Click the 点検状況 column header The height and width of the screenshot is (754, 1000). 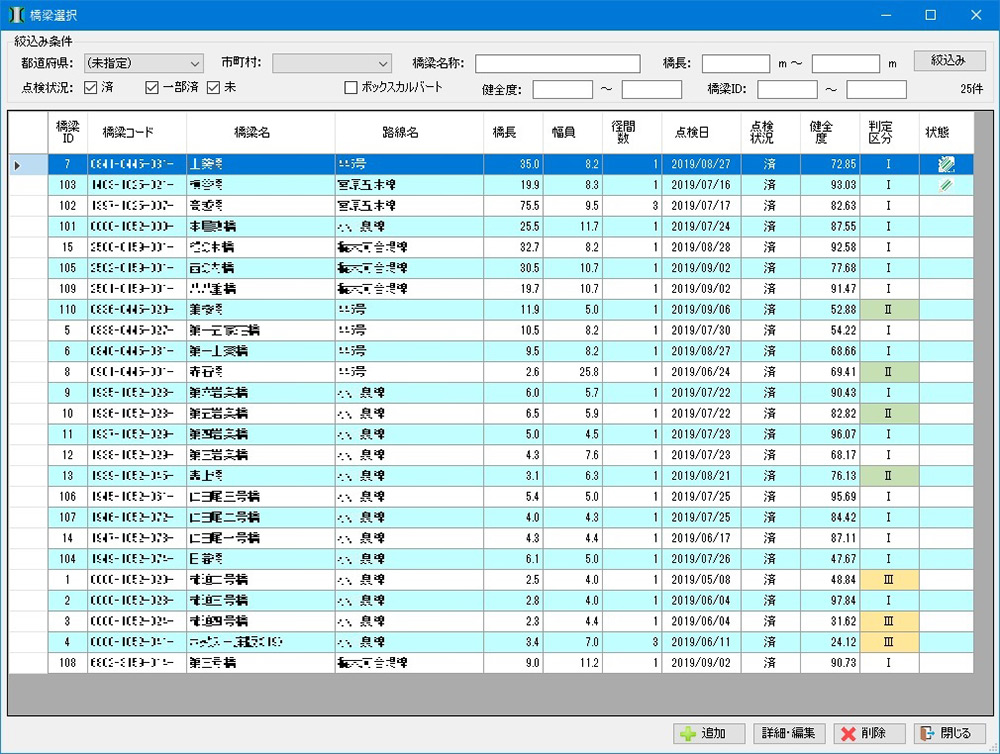click(770, 133)
